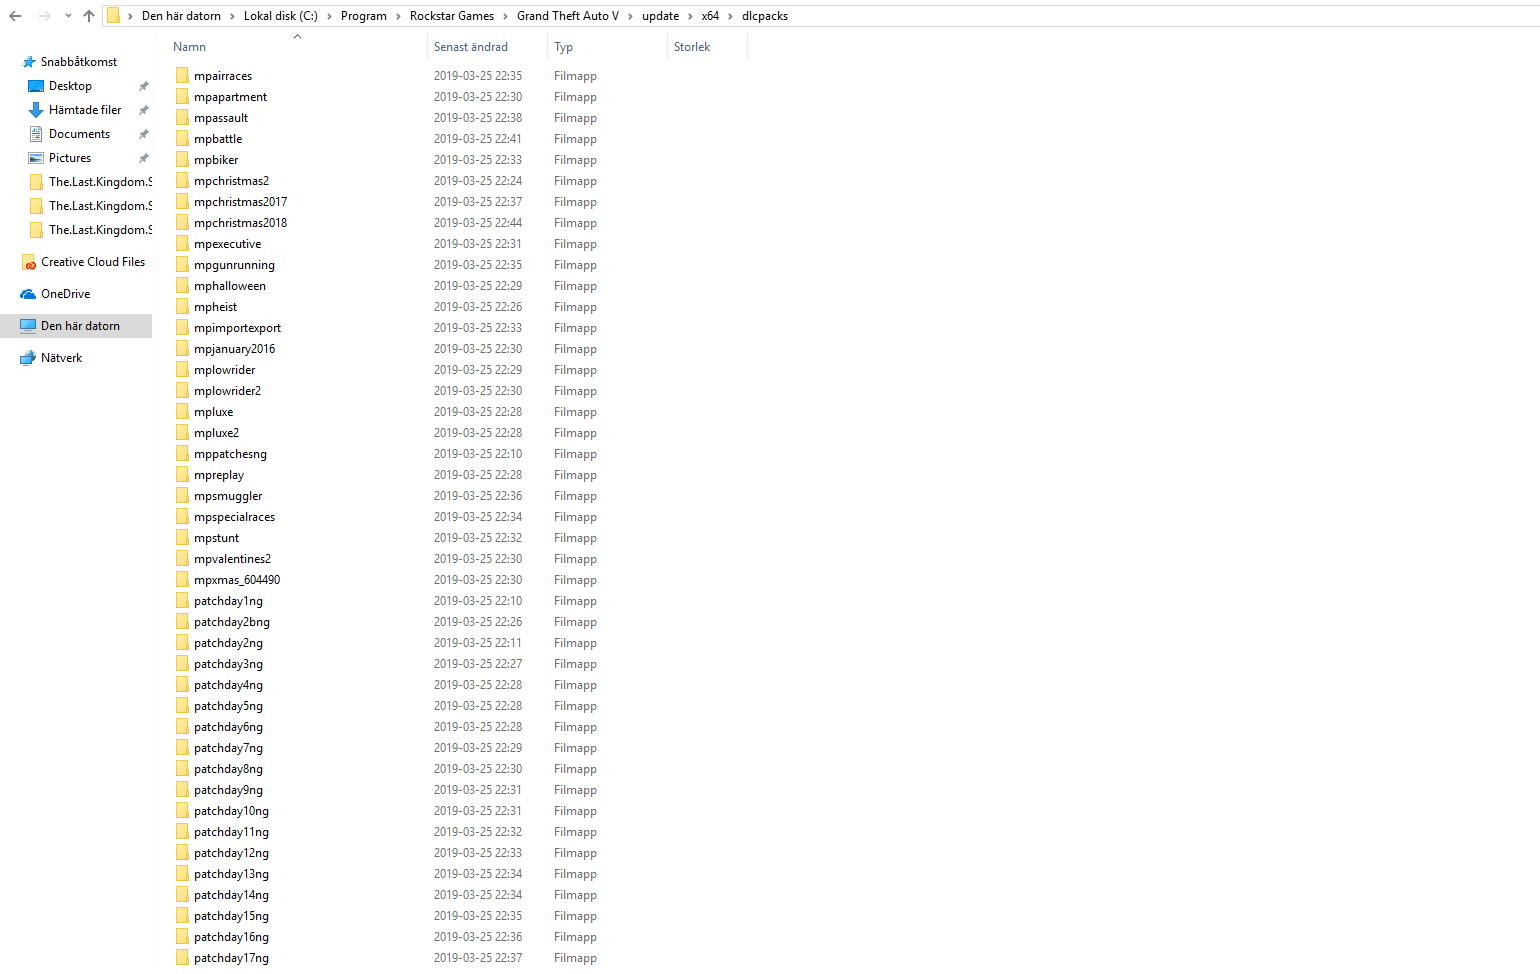Jump to Program in the address bar
This screenshot has width=1540, height=974.
(364, 16)
